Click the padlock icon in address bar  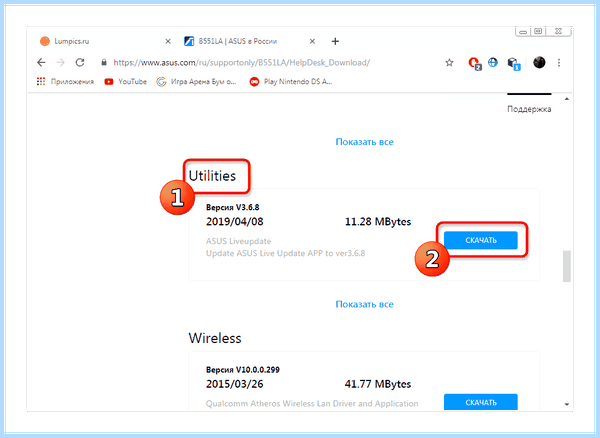[x=104, y=62]
